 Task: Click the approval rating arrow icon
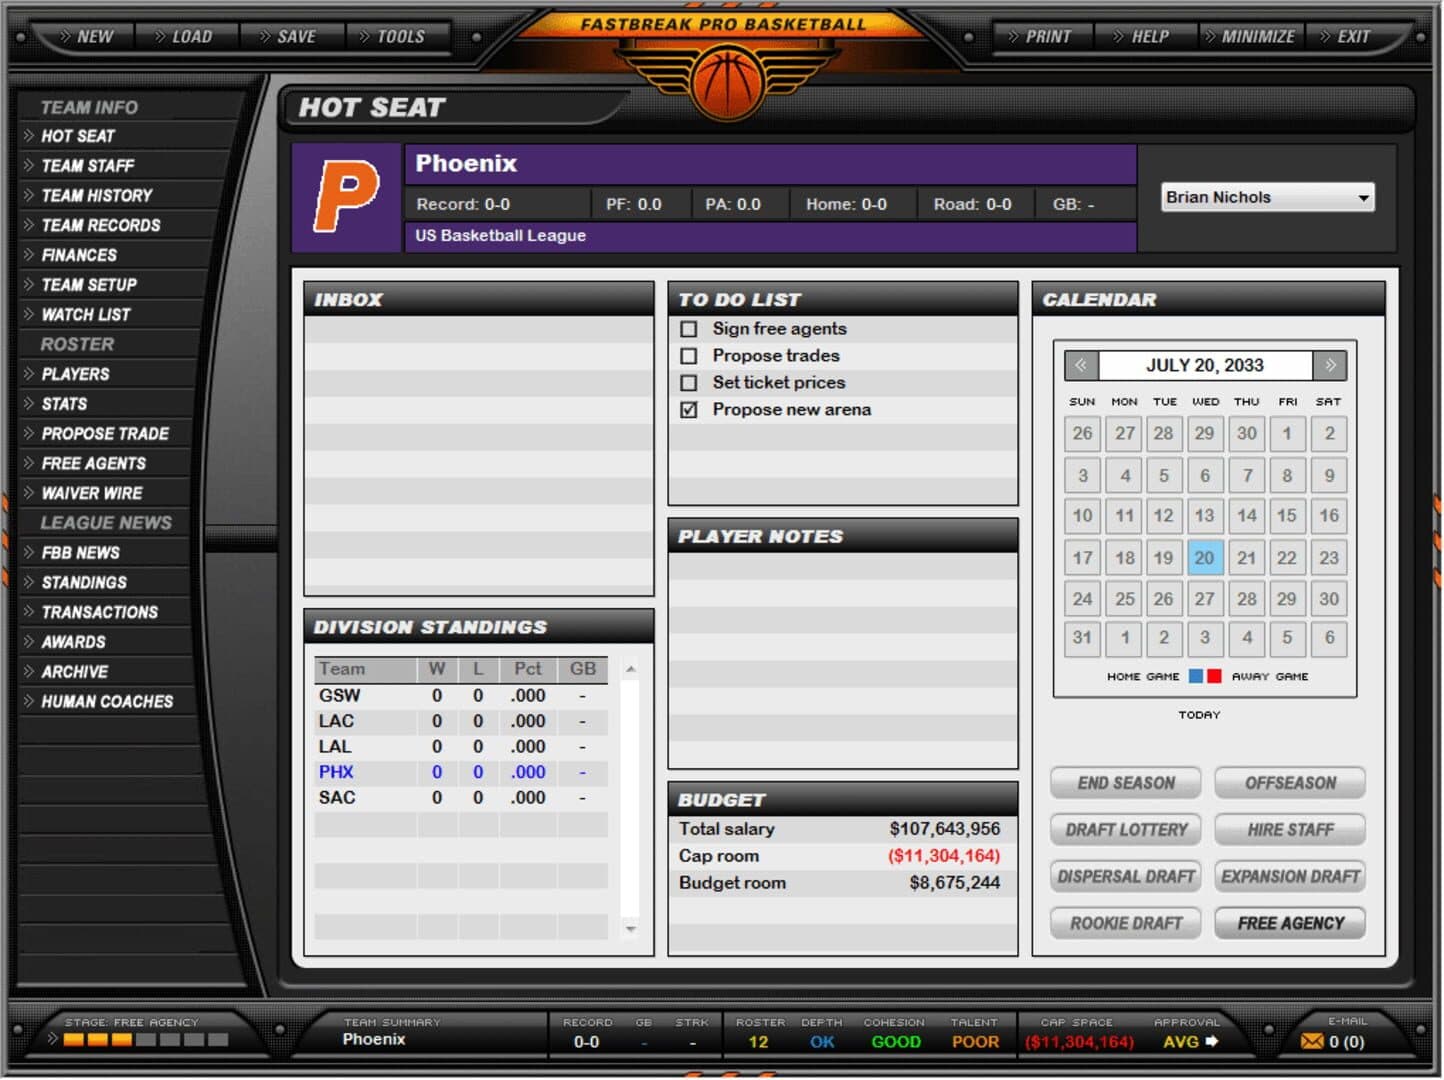[1213, 1042]
